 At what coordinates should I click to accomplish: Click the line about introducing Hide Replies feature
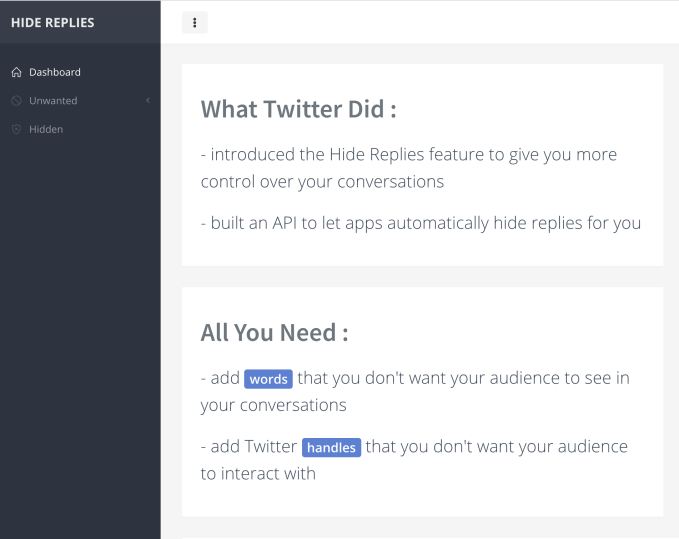[408, 155]
